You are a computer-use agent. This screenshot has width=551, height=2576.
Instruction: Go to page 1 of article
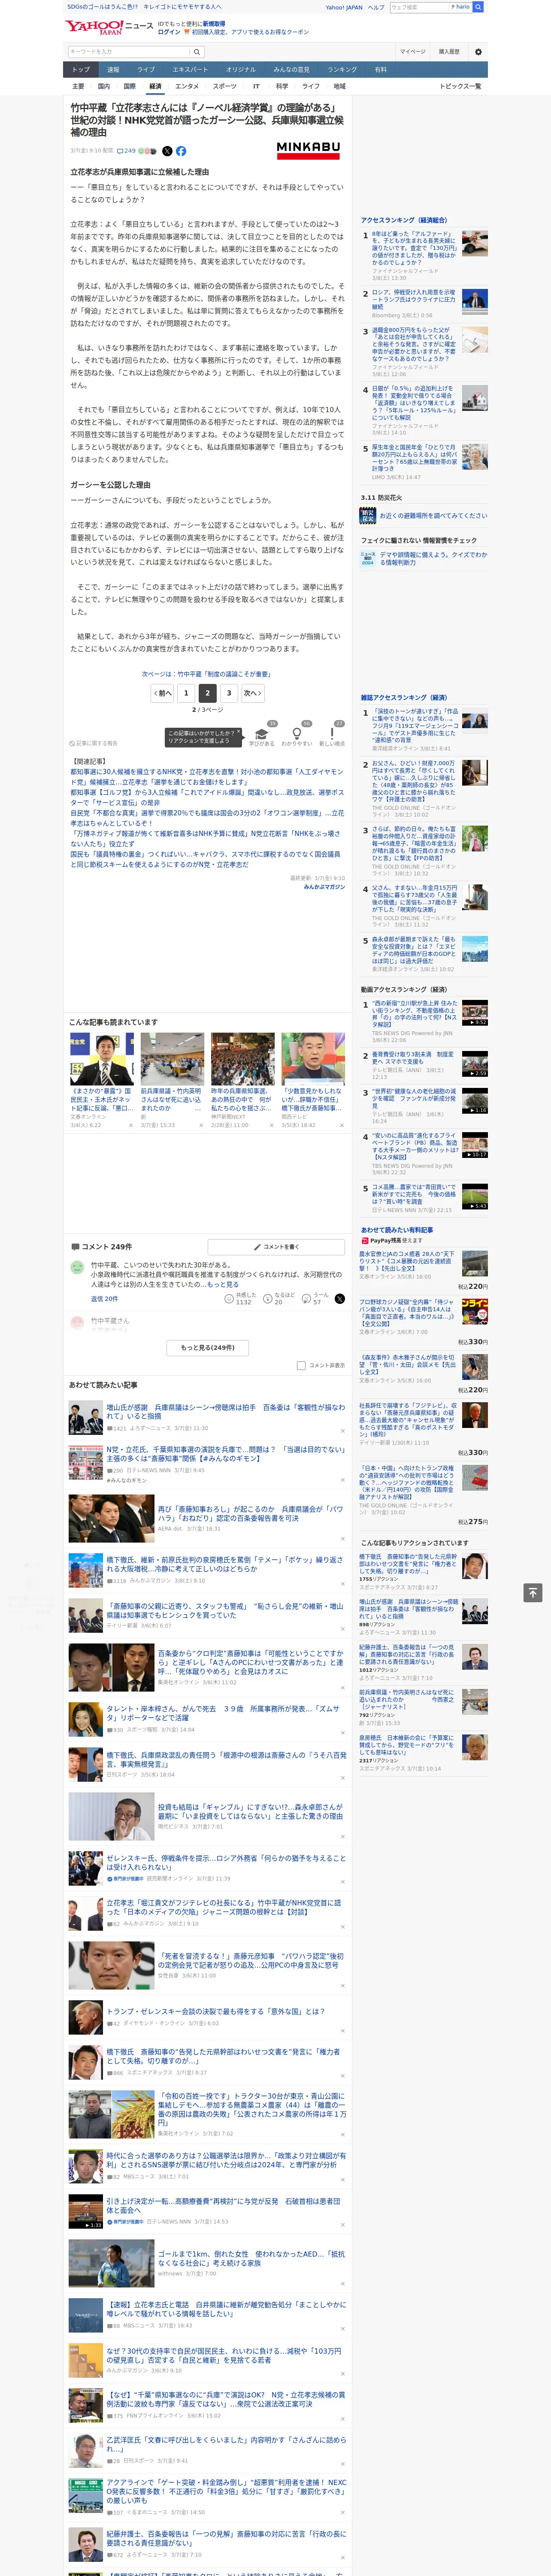pos(186,693)
